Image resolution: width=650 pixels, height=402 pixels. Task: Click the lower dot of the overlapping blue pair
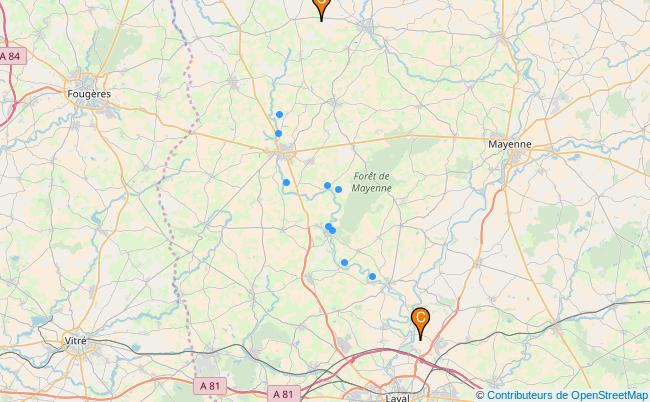332,230
